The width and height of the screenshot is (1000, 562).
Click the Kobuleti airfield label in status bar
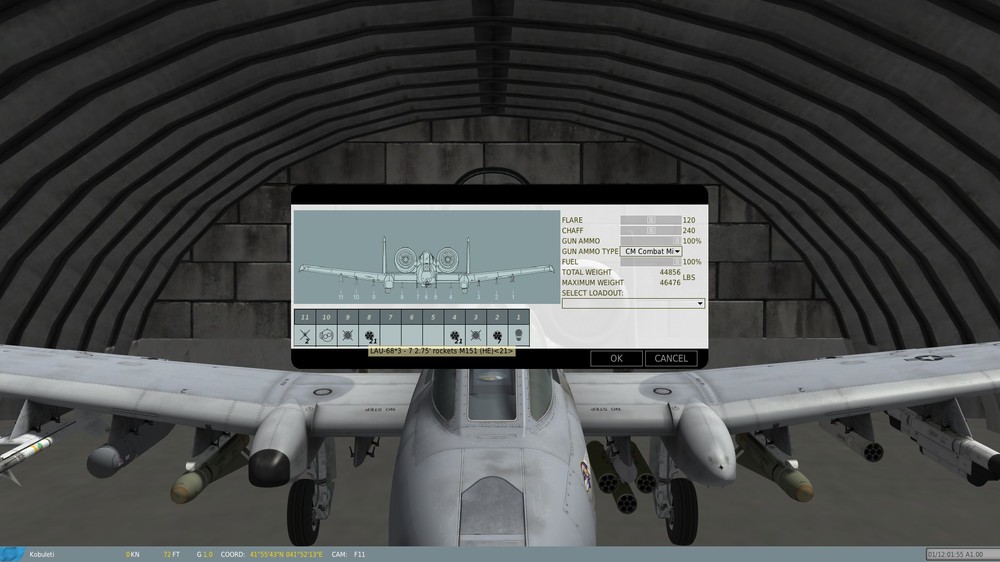pos(41,554)
